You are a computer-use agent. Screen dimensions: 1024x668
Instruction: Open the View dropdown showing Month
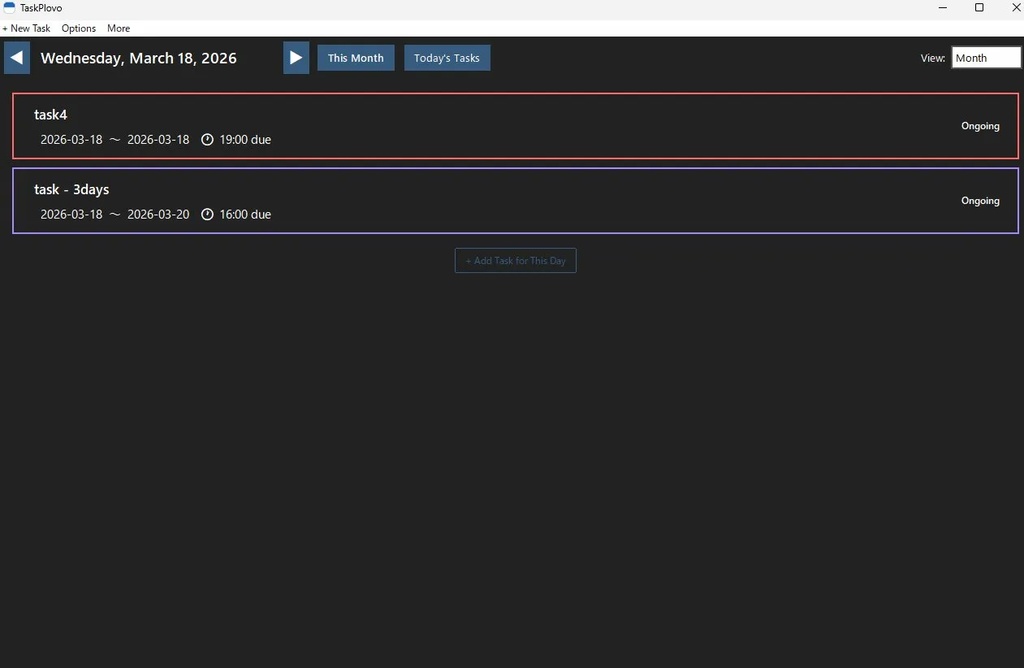(986, 57)
